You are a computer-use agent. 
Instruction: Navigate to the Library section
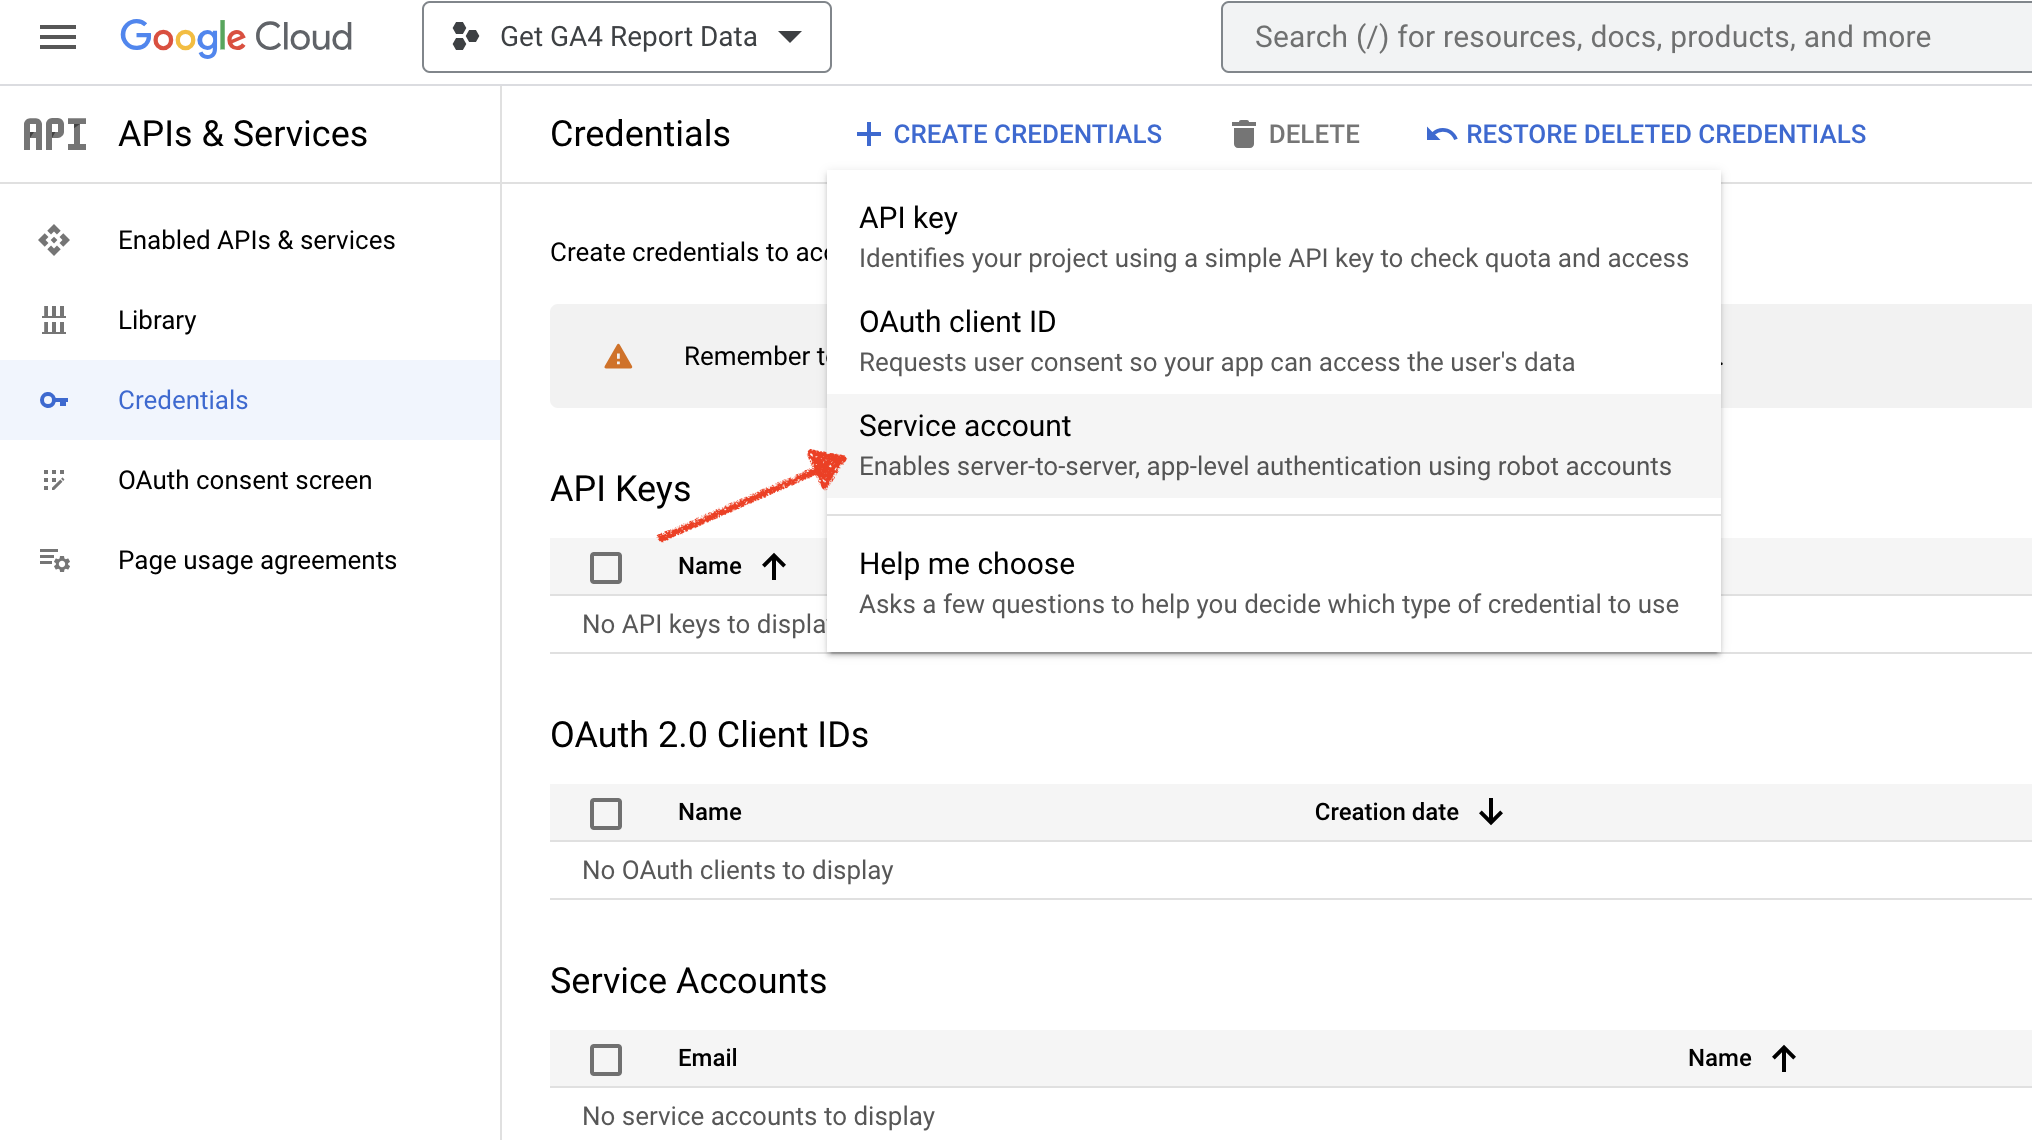pyautogui.click(x=156, y=321)
